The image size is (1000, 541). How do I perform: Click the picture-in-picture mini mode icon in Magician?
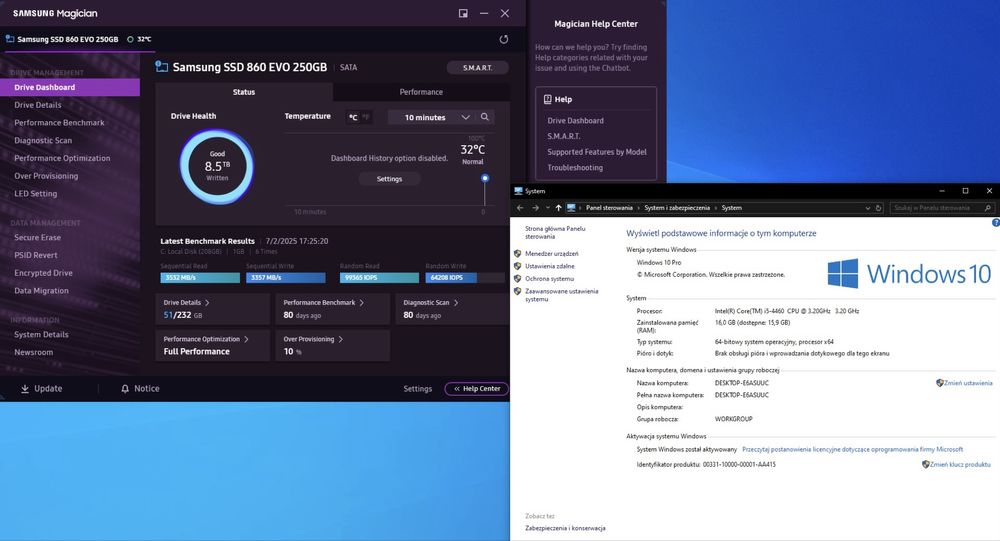point(463,13)
